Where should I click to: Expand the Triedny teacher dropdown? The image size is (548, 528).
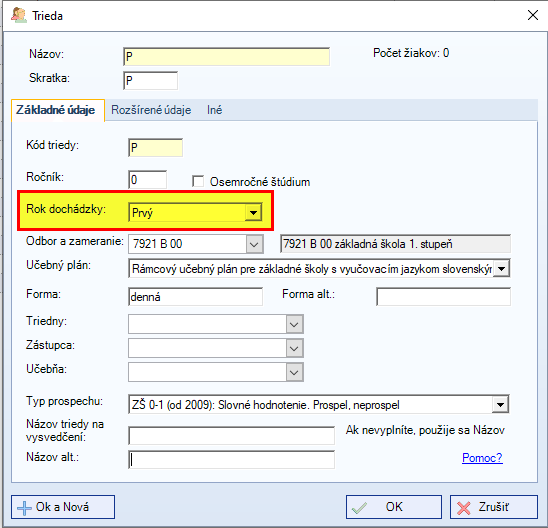click(294, 324)
